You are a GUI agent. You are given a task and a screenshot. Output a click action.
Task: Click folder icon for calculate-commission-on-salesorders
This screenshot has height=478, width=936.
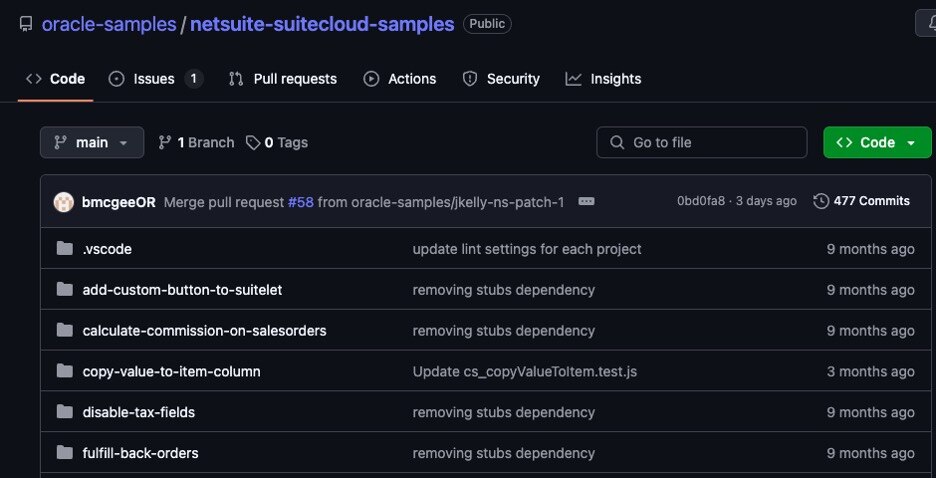point(64,330)
